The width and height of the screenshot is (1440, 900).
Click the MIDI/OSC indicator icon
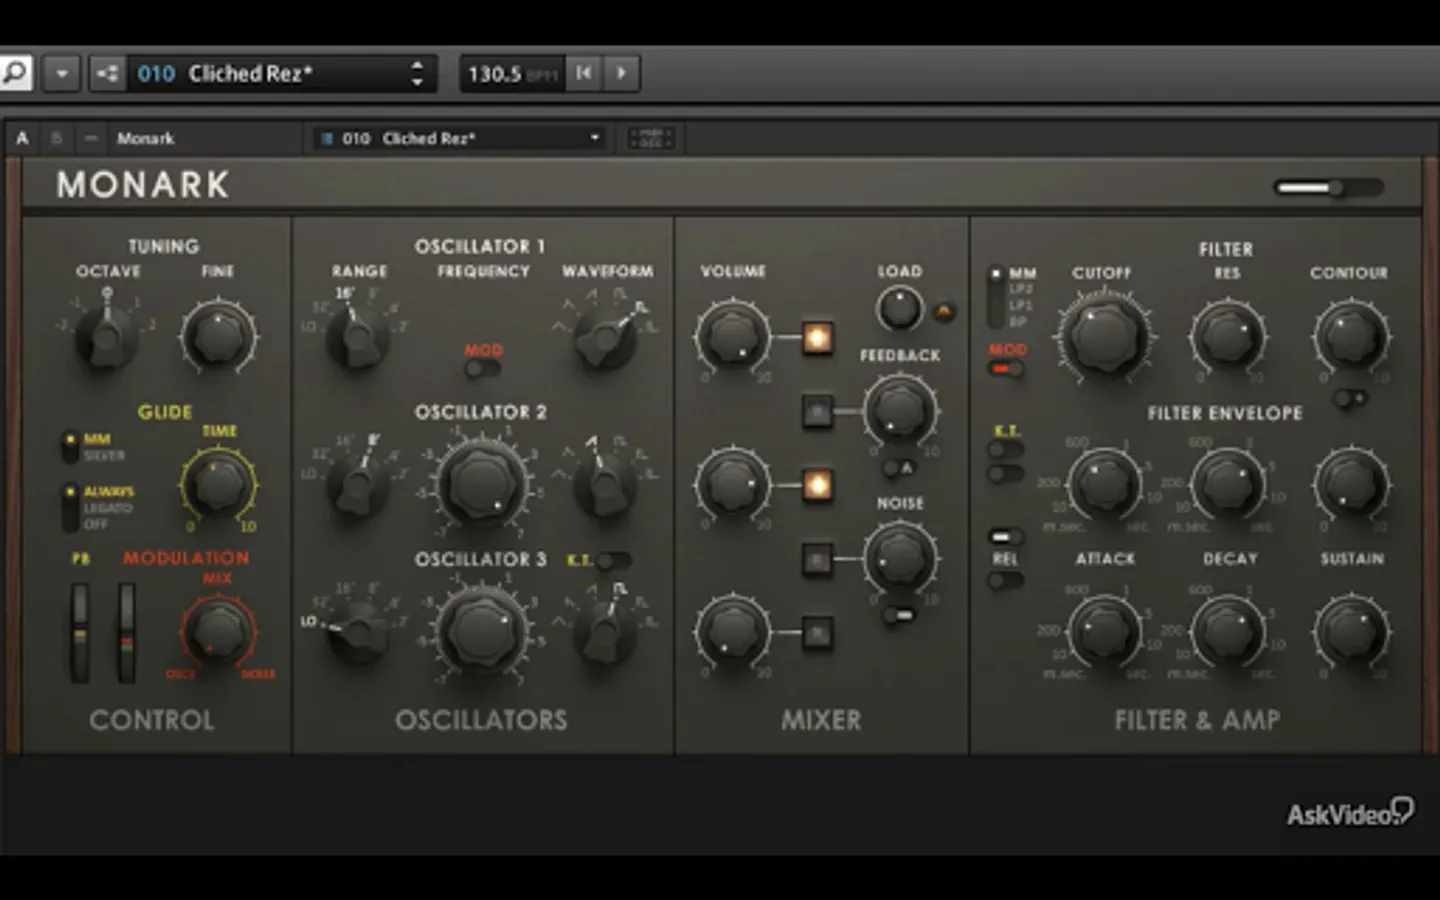click(x=651, y=138)
